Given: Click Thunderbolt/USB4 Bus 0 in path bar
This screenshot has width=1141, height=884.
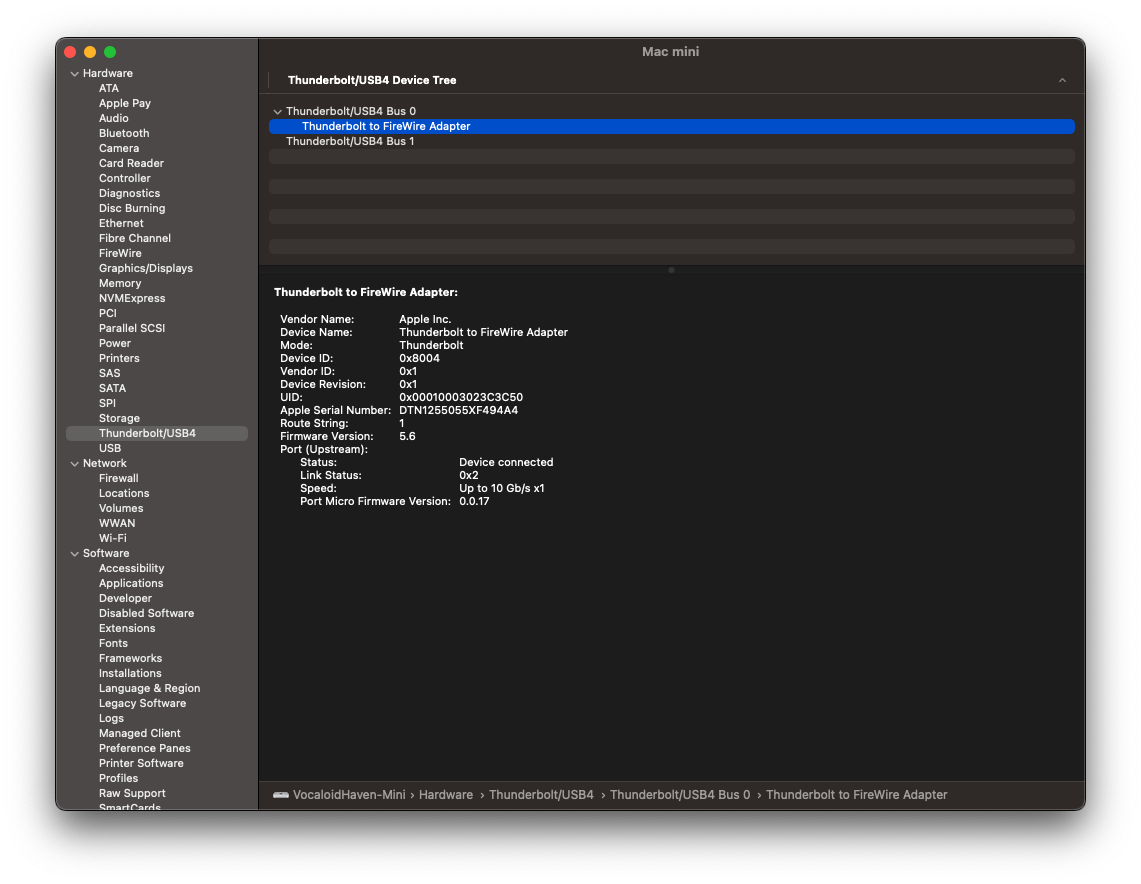Looking at the screenshot, I should pos(680,795).
